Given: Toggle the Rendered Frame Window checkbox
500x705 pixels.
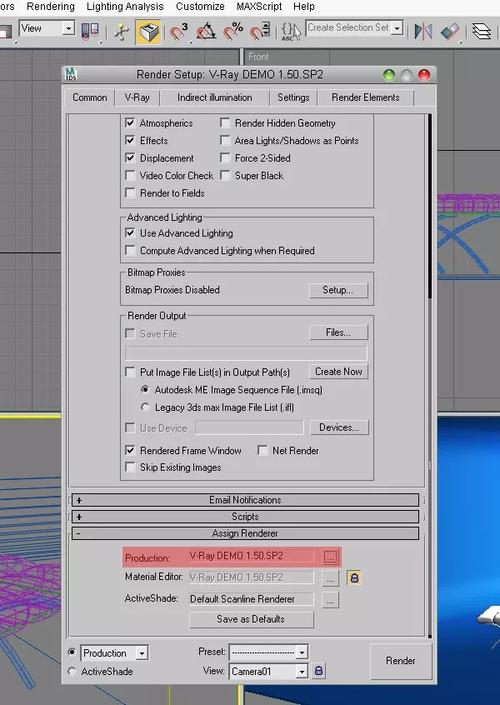Looking at the screenshot, I should click(x=130, y=450).
